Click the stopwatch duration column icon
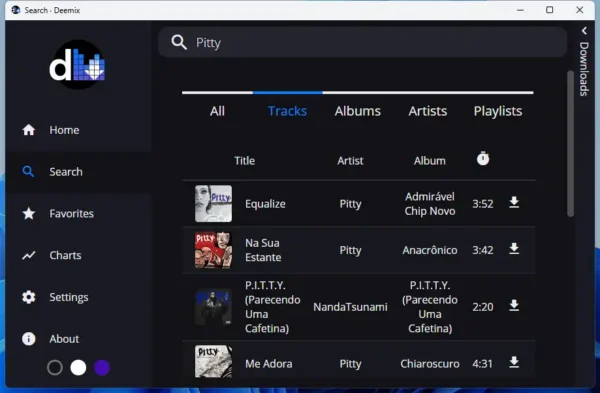This screenshot has width=600, height=393. 483,158
